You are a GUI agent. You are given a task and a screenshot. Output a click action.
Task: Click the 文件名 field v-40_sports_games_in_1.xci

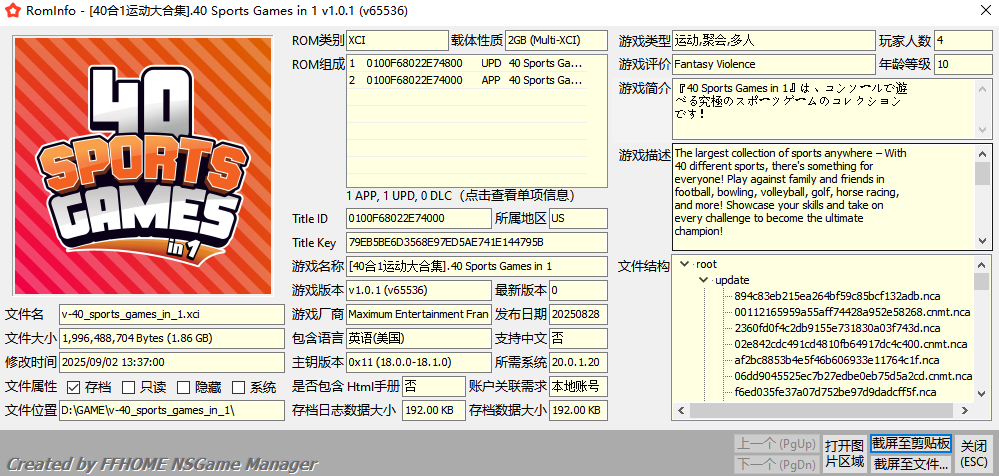[172, 315]
